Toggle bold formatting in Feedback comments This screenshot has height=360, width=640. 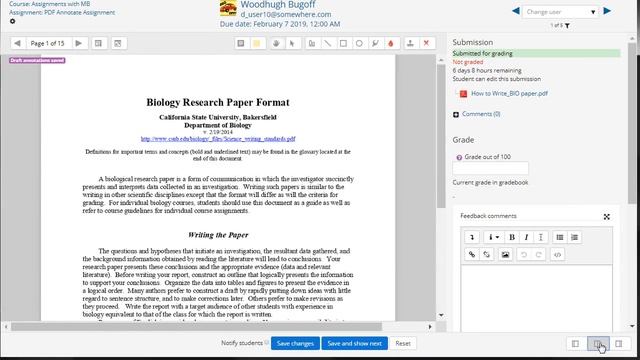point(512,237)
